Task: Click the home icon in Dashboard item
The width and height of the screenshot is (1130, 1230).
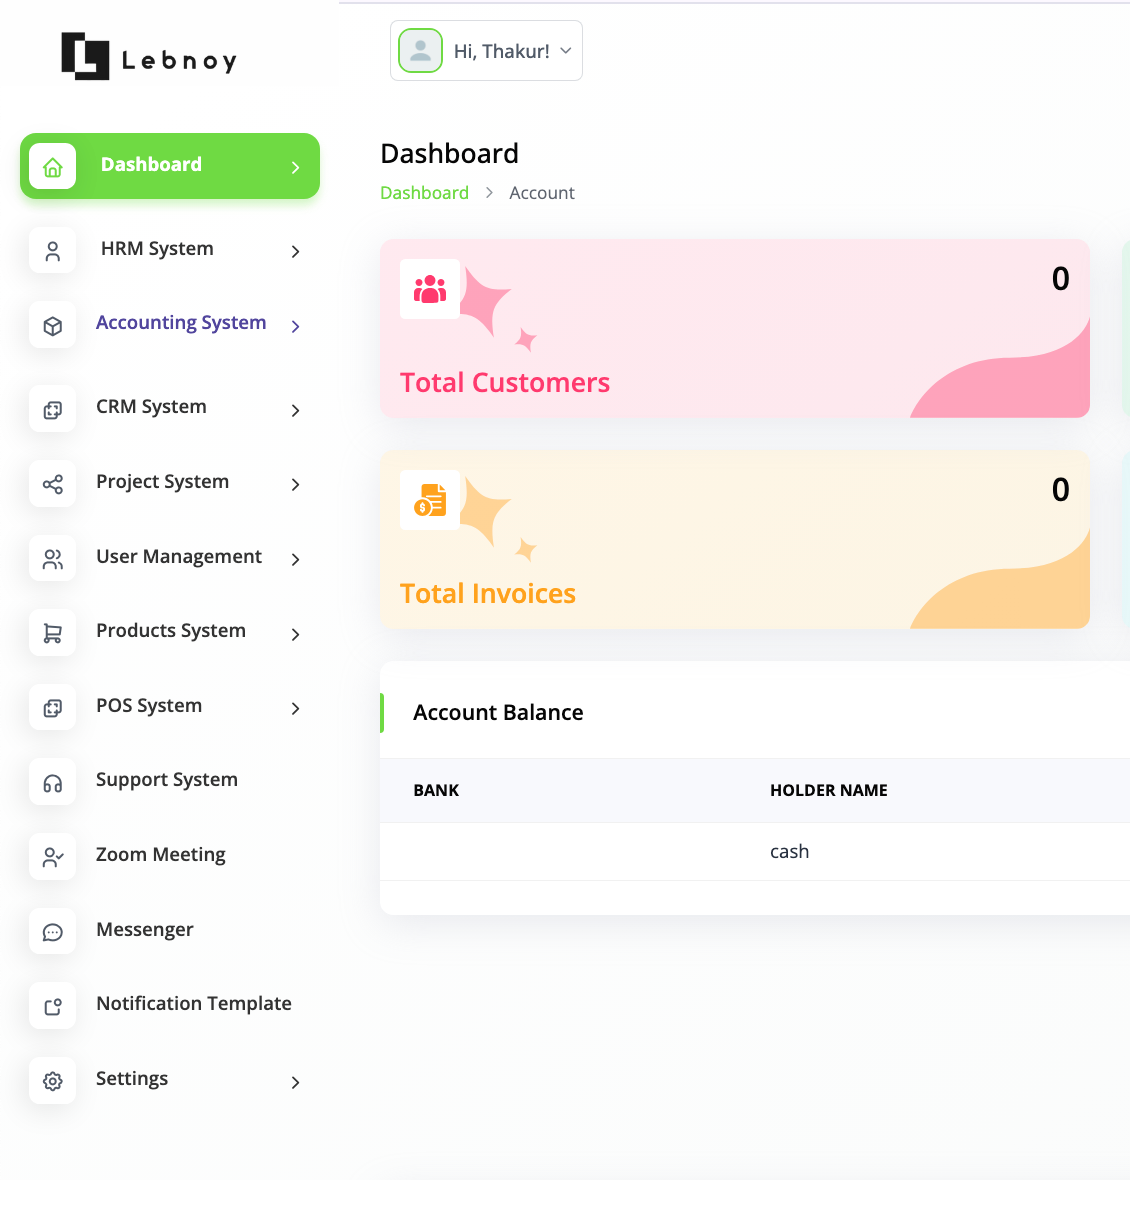Action: tap(53, 166)
